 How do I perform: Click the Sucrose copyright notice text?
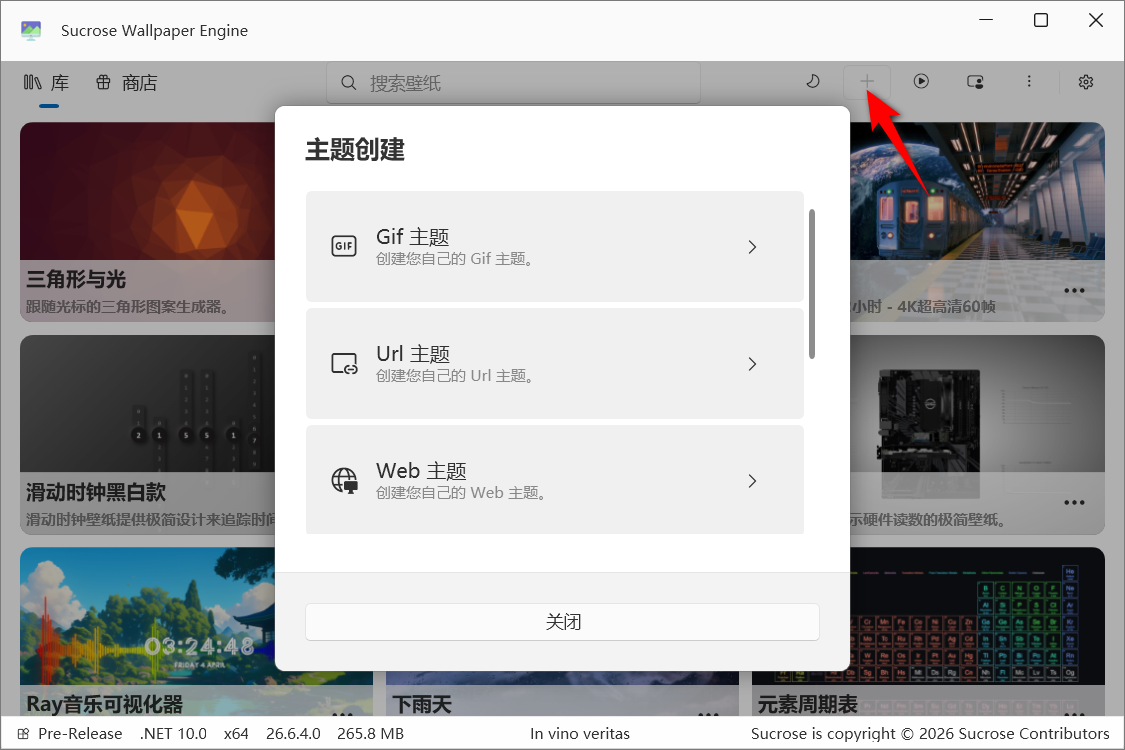coord(930,733)
